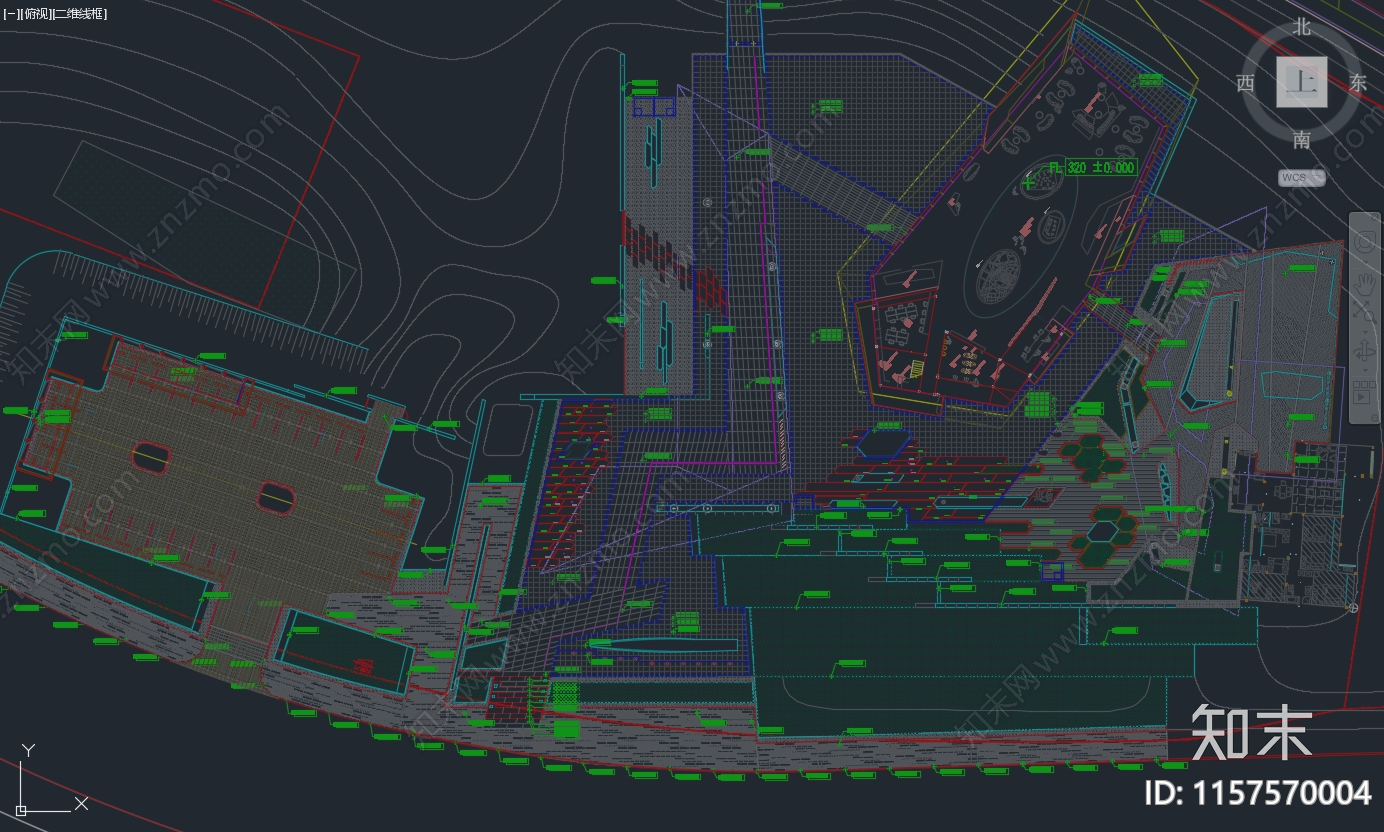Screen dimensions: 1384x832
Task: Select the FL 320 ±0.000 elevation label
Action: [1092, 167]
